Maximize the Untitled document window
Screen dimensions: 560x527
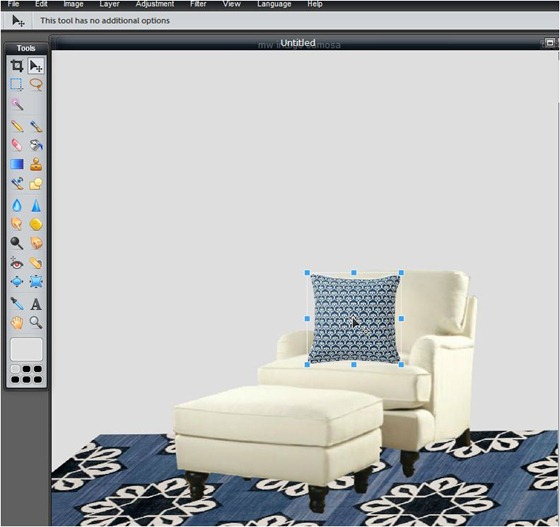tap(550, 43)
